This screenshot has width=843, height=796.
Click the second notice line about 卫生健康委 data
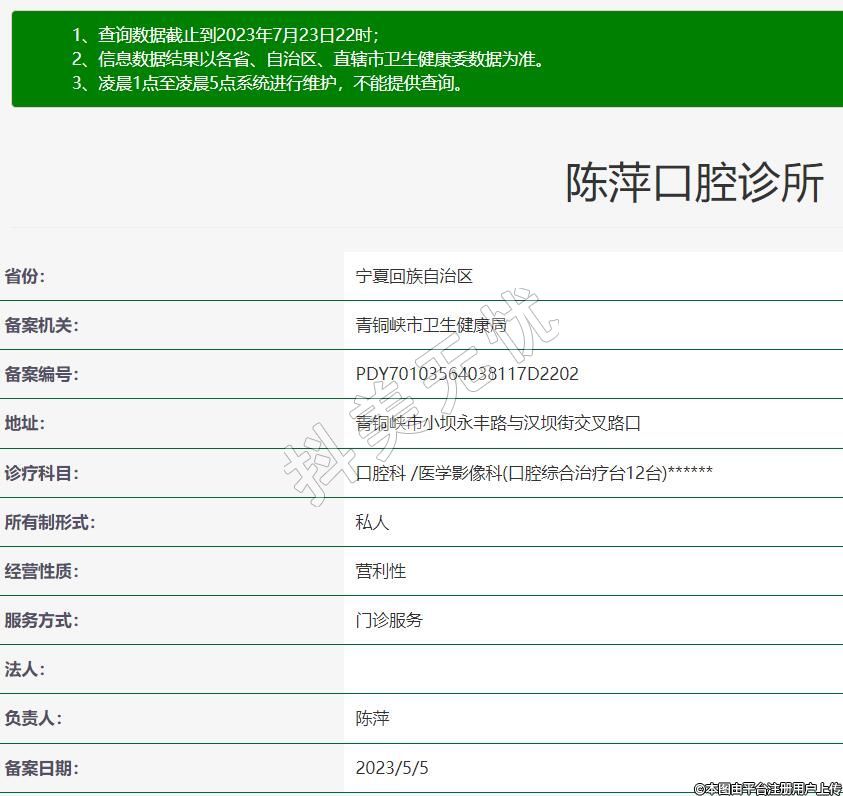(308, 59)
